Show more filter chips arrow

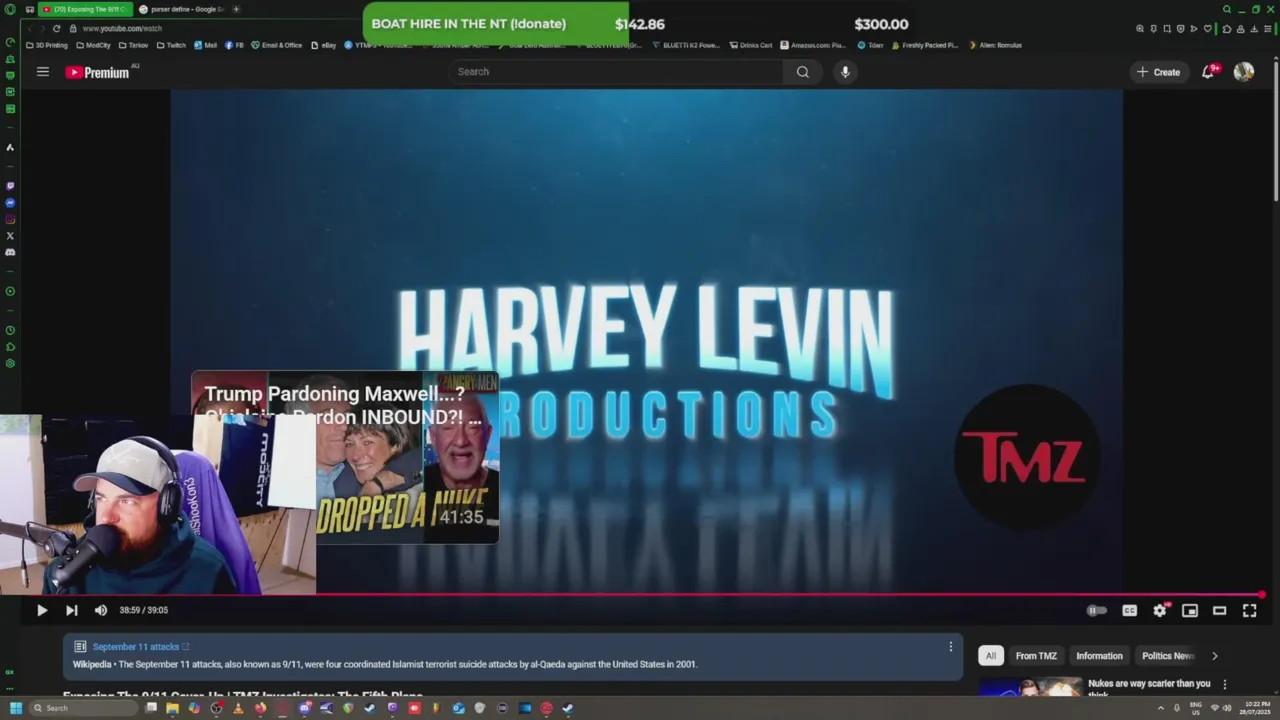(1215, 656)
